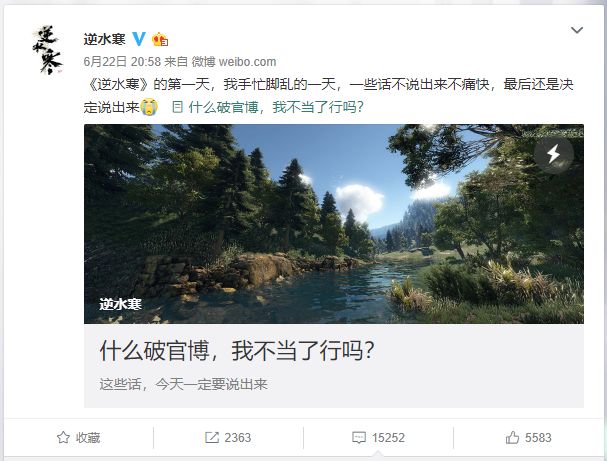This screenshot has width=607, height=461.
Task: Open comments via speech bubble icon
Action: [358, 438]
